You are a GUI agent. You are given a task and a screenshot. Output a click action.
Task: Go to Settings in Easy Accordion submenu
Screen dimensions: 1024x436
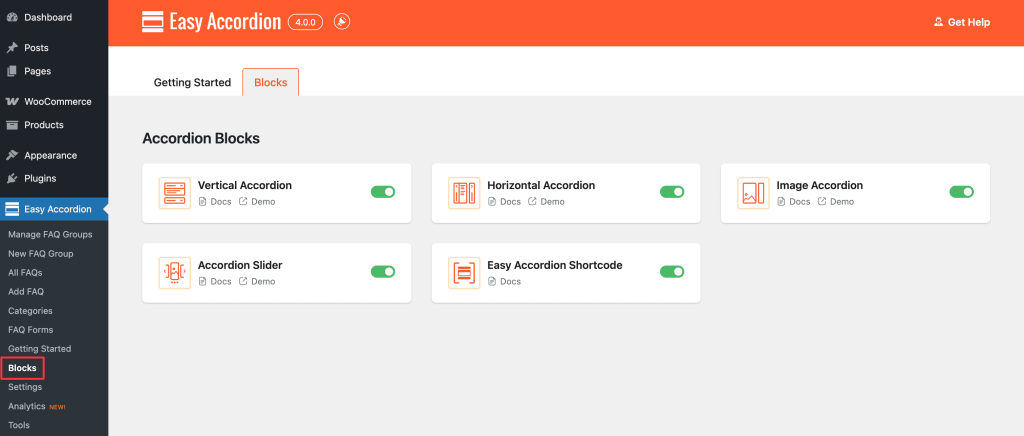click(25, 387)
